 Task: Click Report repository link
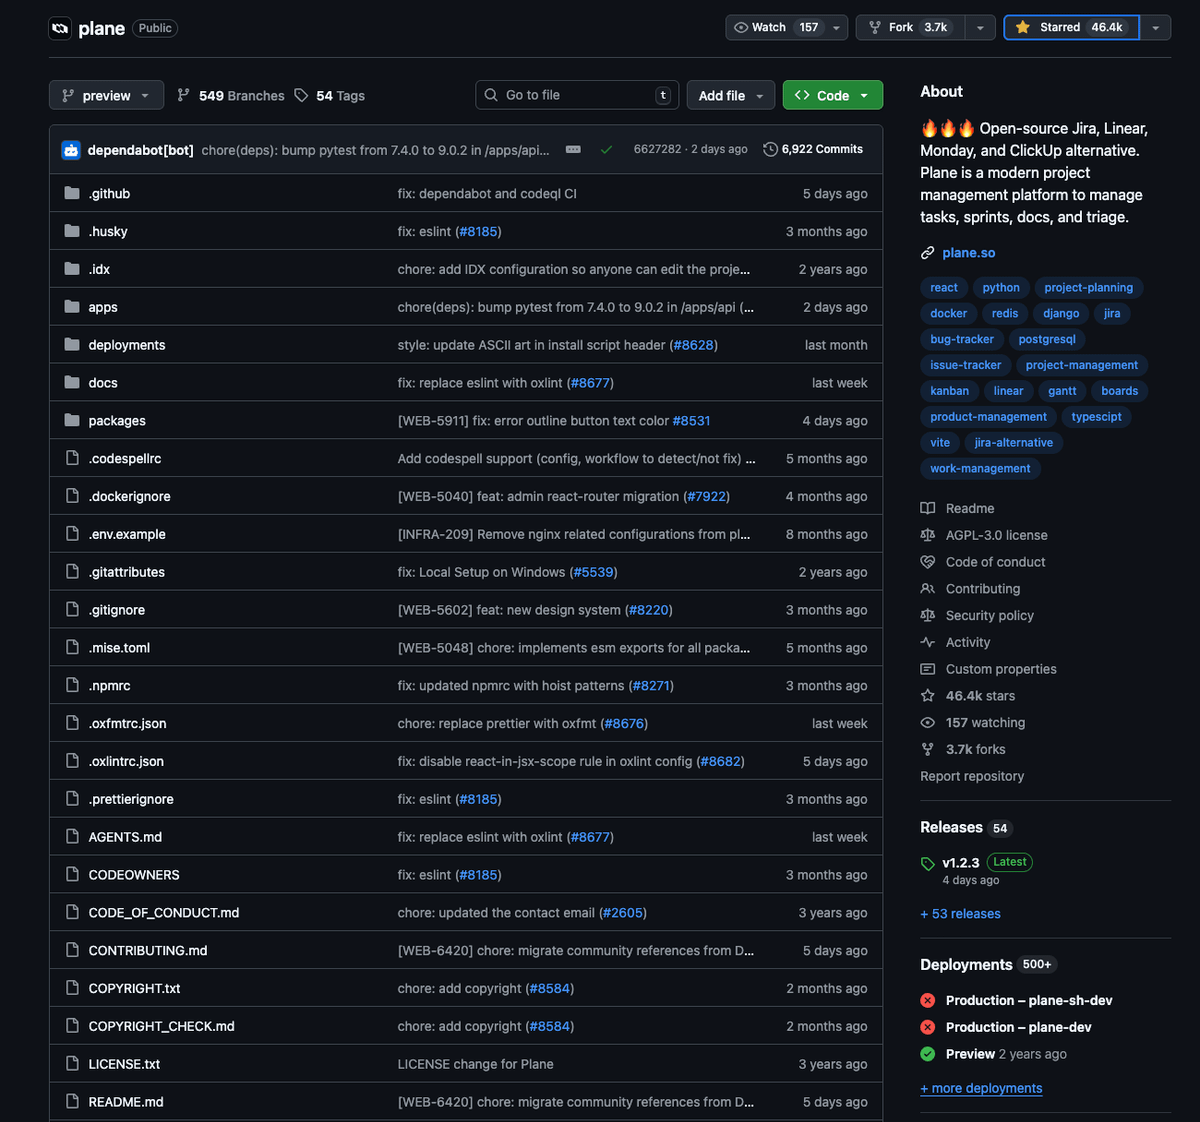[972, 776]
